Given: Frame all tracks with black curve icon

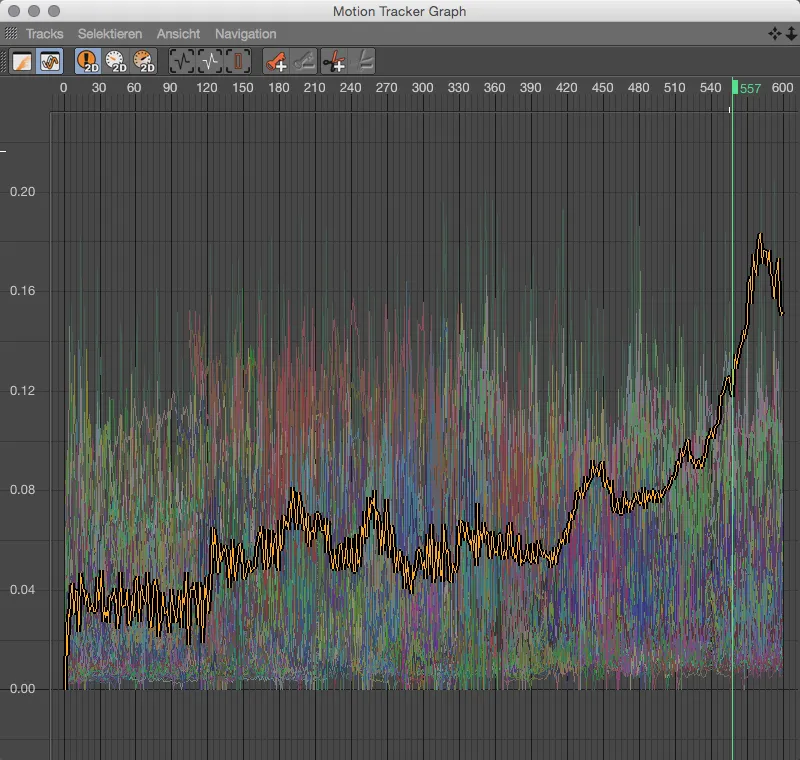Looking at the screenshot, I should [182, 62].
